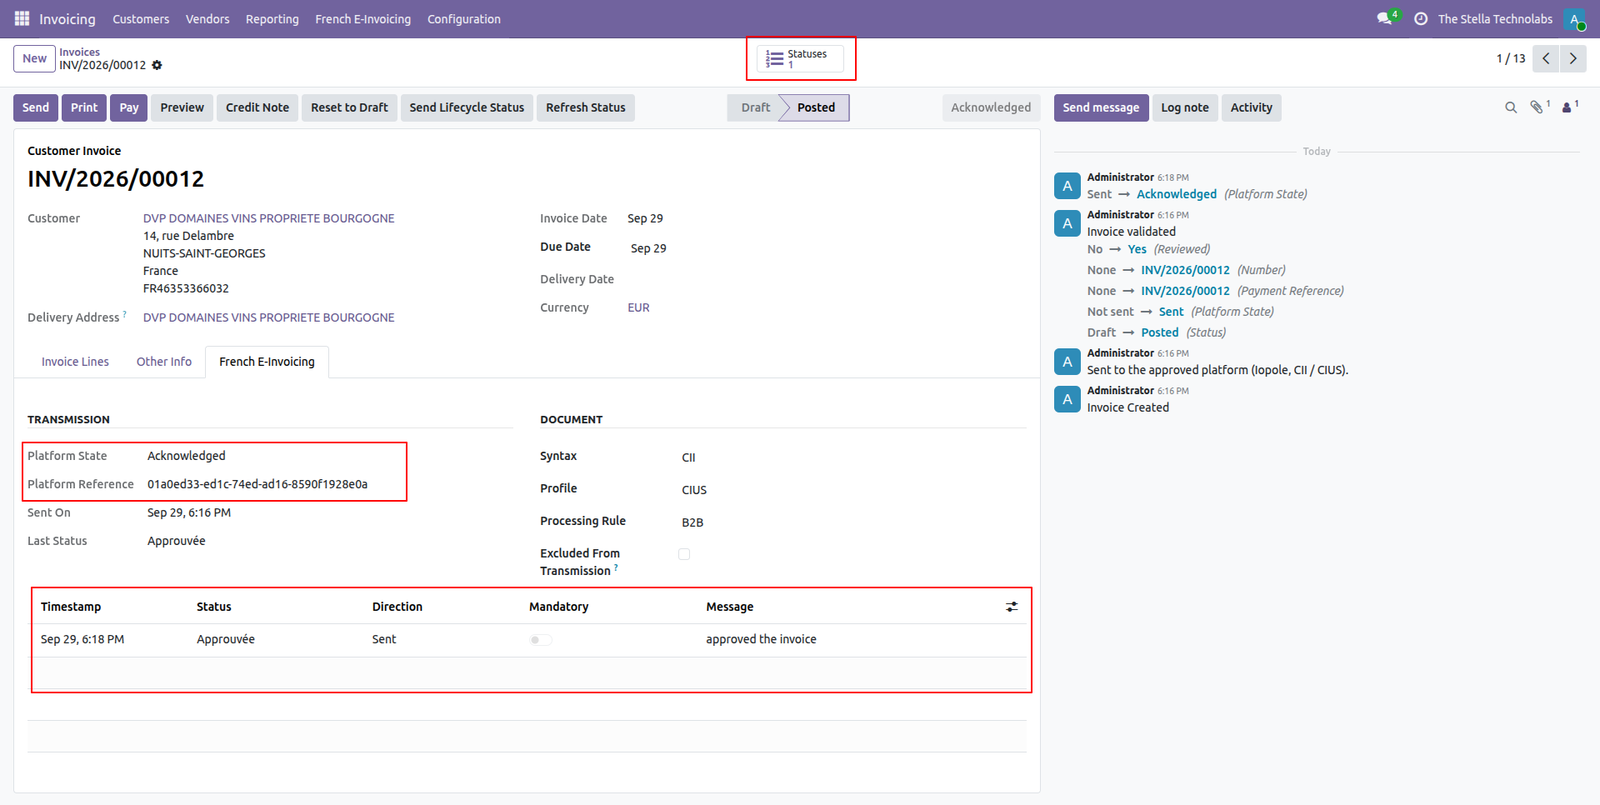Viewport: 1600px width, 805px height.
Task: Toggle Excluded From Transmission checkbox
Action: point(684,554)
